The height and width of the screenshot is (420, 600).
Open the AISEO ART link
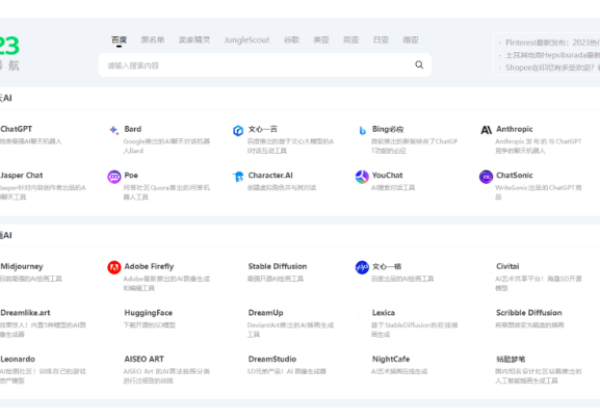144,359
